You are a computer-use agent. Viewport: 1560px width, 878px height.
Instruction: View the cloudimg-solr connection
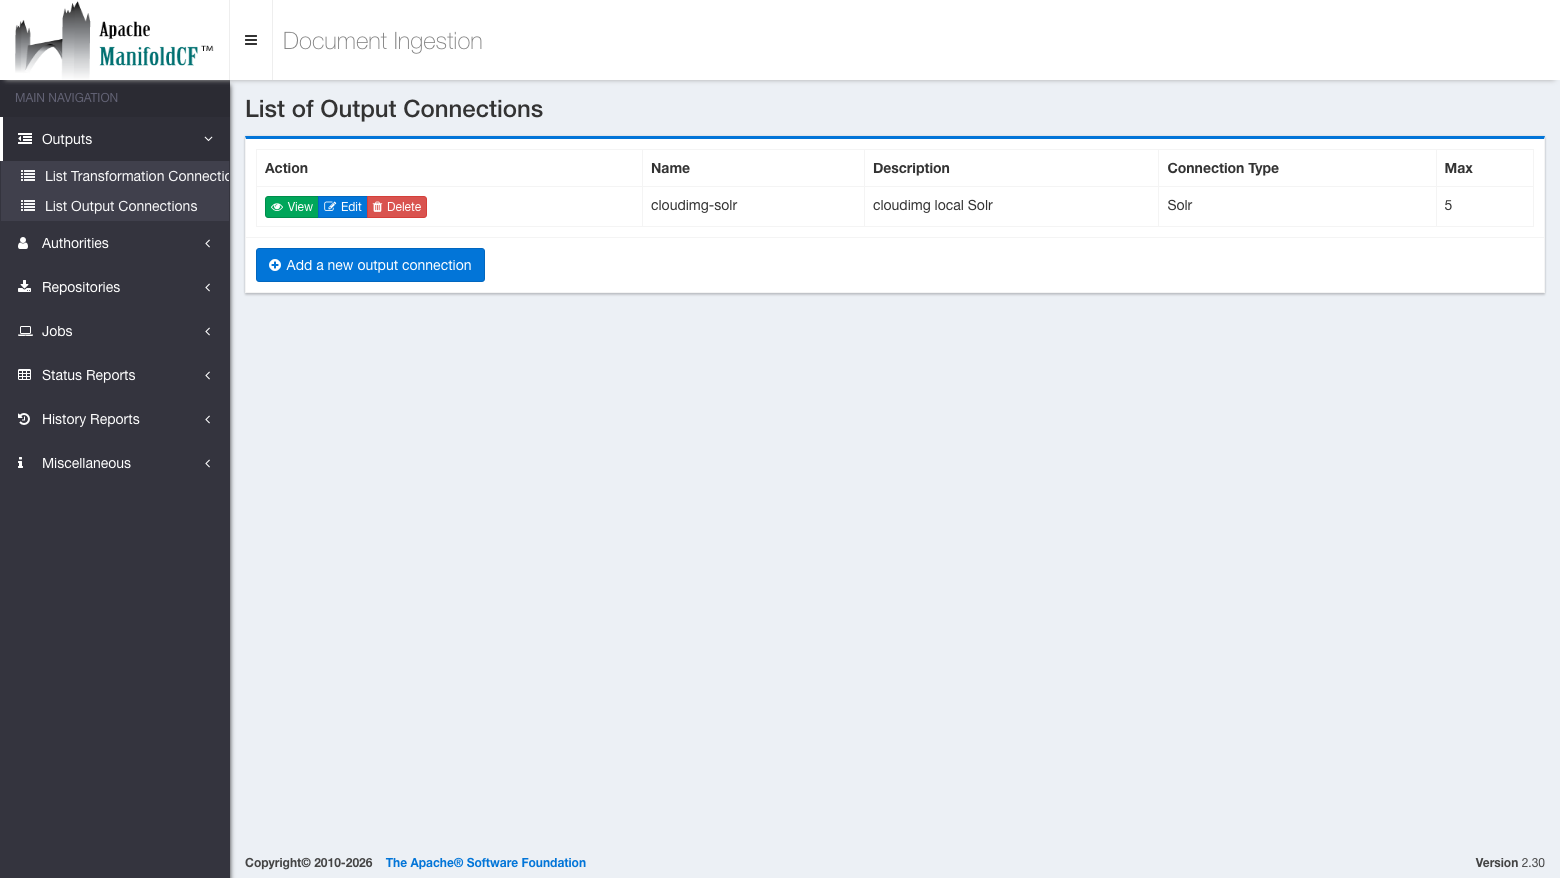click(x=292, y=207)
